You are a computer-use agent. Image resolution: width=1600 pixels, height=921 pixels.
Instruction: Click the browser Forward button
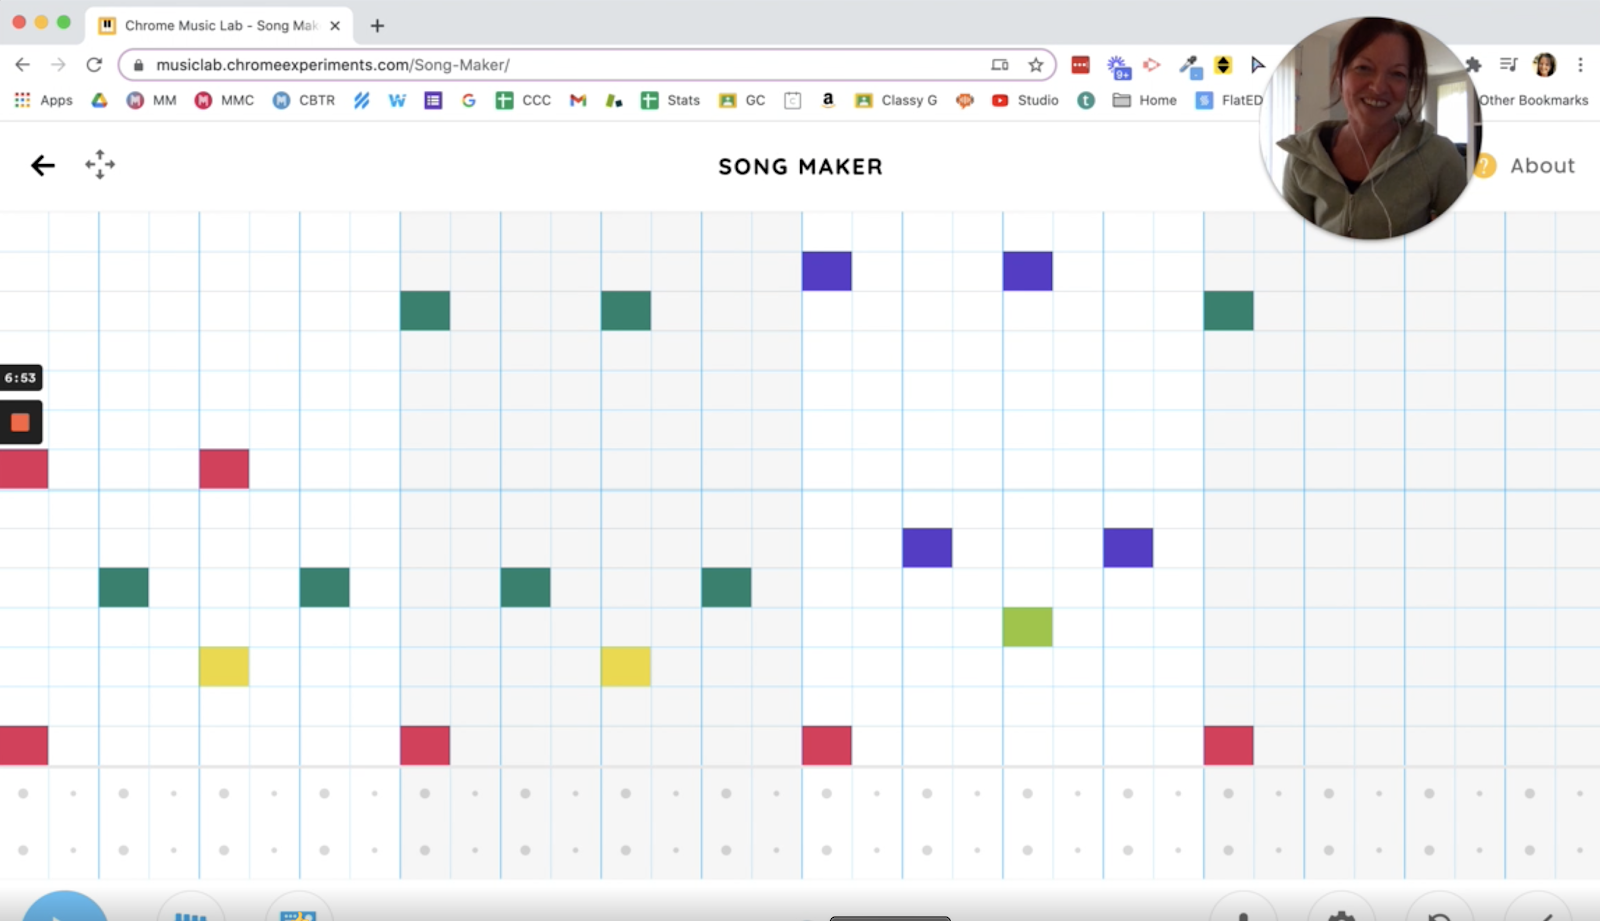tap(58, 65)
